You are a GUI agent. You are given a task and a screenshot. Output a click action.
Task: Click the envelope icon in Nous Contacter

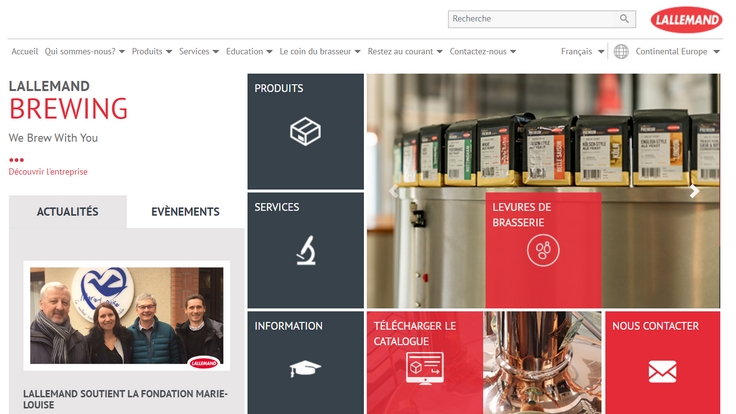point(662,371)
